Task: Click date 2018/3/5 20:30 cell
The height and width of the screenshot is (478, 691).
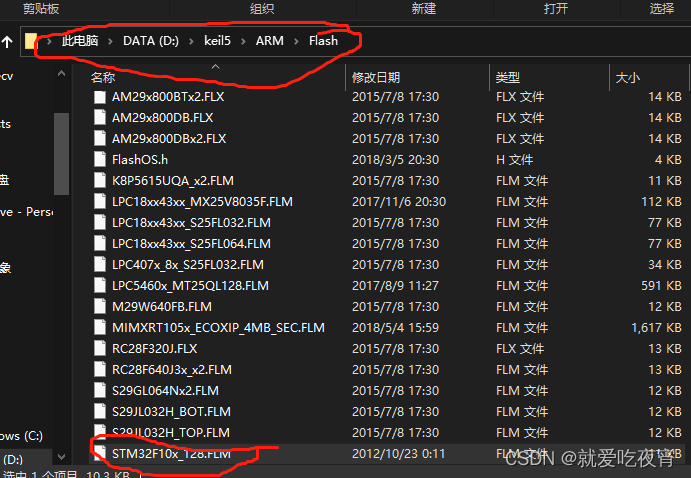Action: (395, 159)
